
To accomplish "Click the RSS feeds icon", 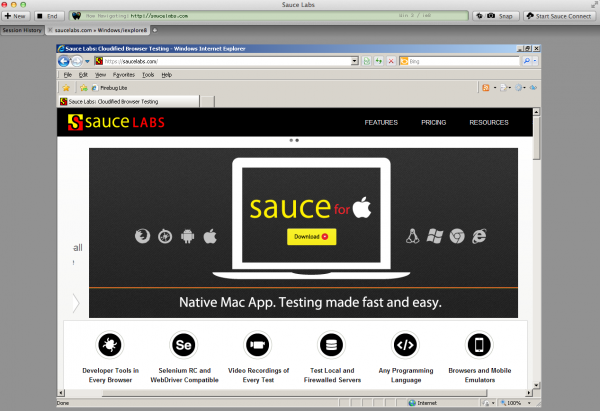I will coord(486,88).
